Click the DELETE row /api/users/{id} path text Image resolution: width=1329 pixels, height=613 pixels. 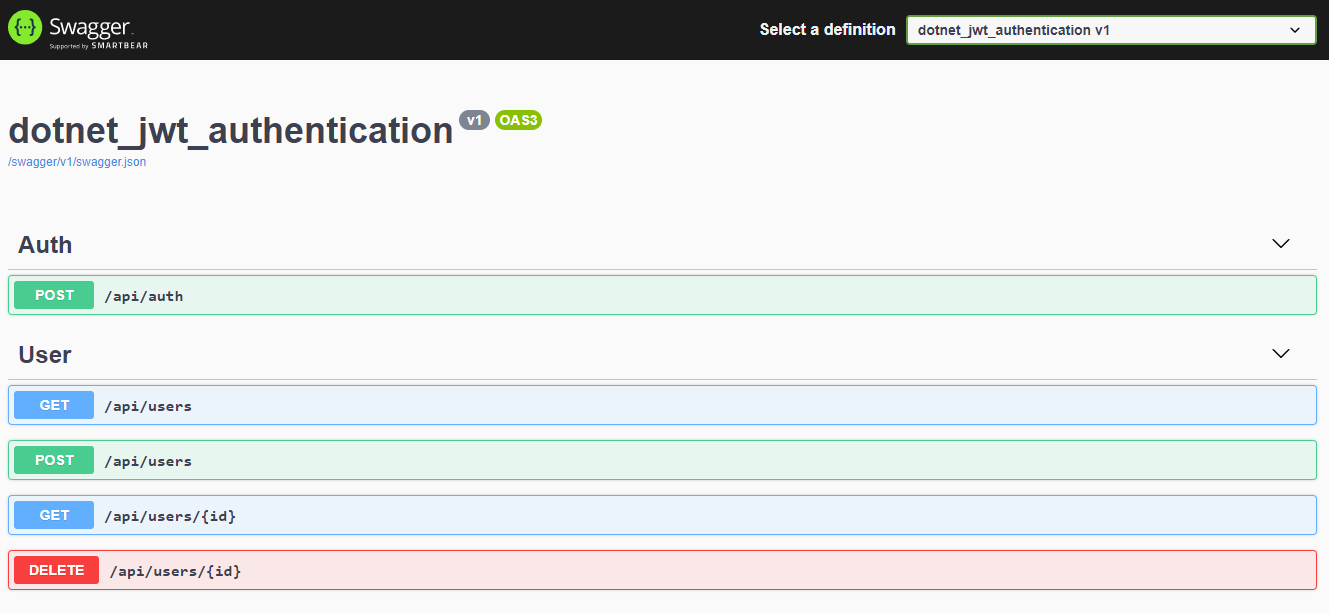(x=175, y=571)
